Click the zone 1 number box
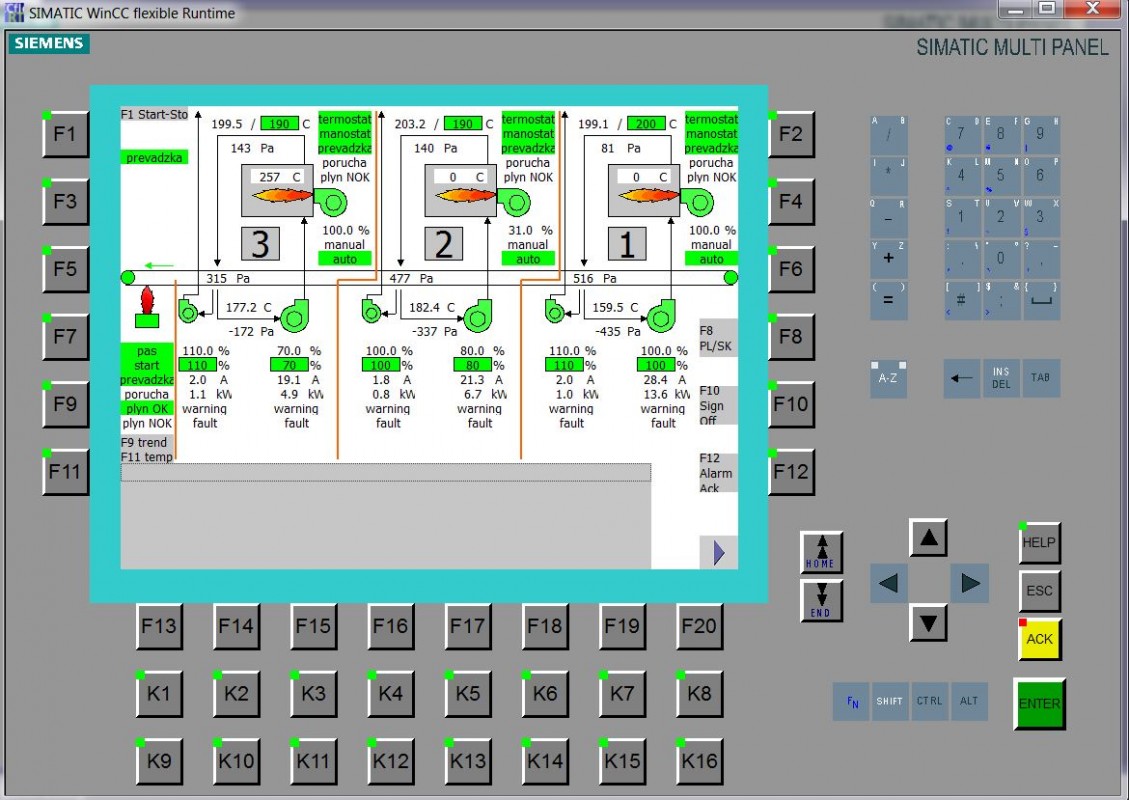This screenshot has width=1129, height=800. click(627, 244)
